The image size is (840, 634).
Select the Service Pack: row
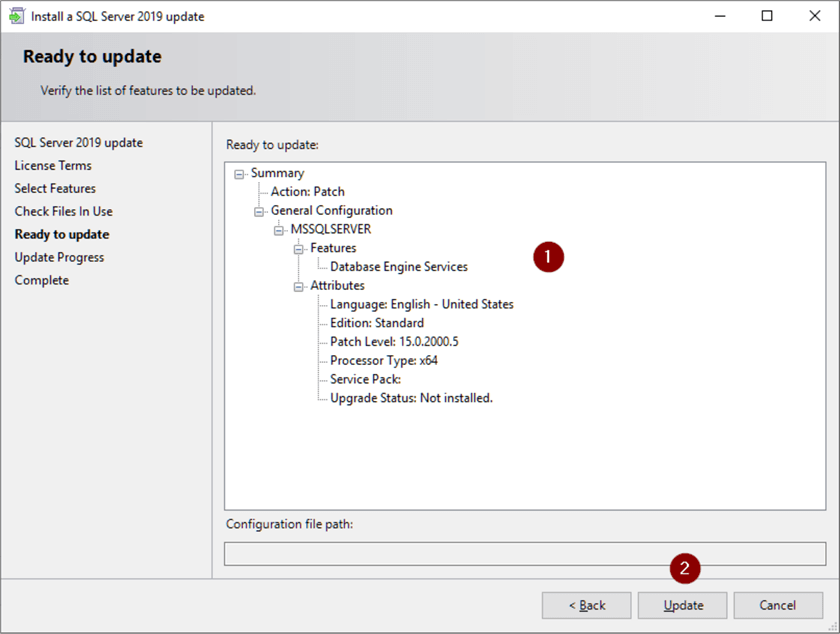tap(365, 379)
